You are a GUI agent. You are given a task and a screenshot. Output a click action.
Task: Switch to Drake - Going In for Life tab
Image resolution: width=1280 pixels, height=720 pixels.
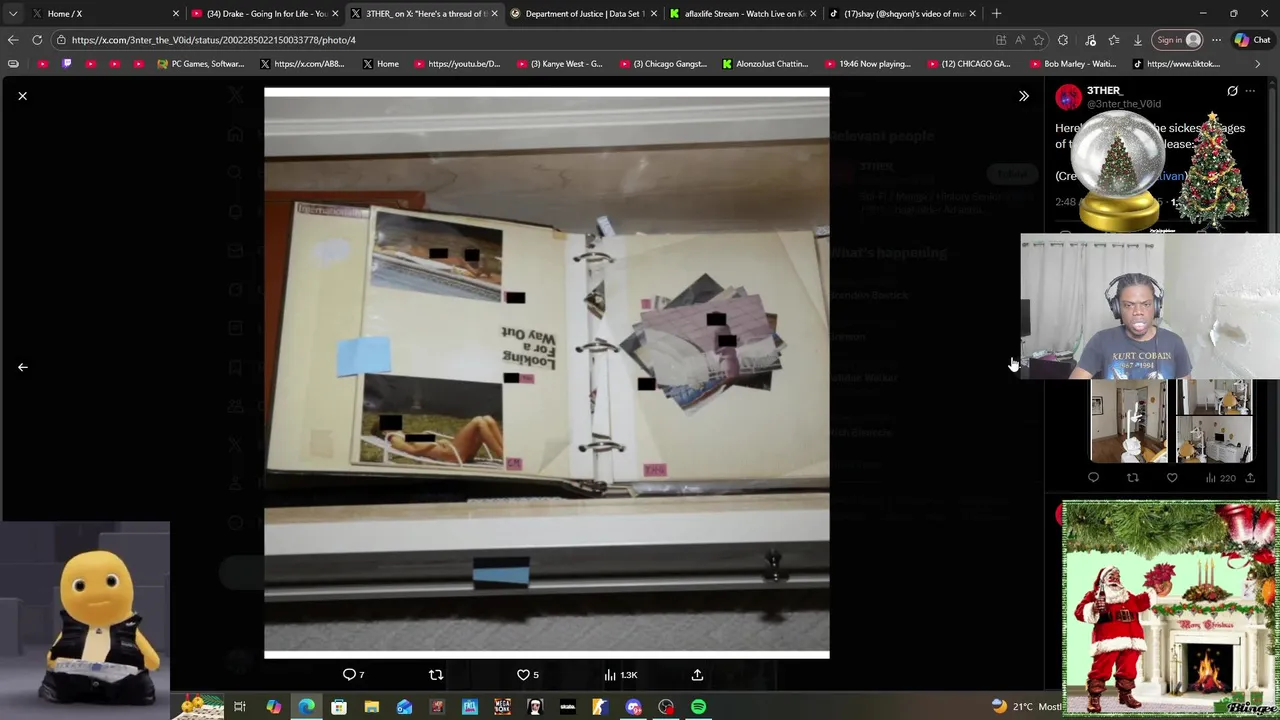265,13
